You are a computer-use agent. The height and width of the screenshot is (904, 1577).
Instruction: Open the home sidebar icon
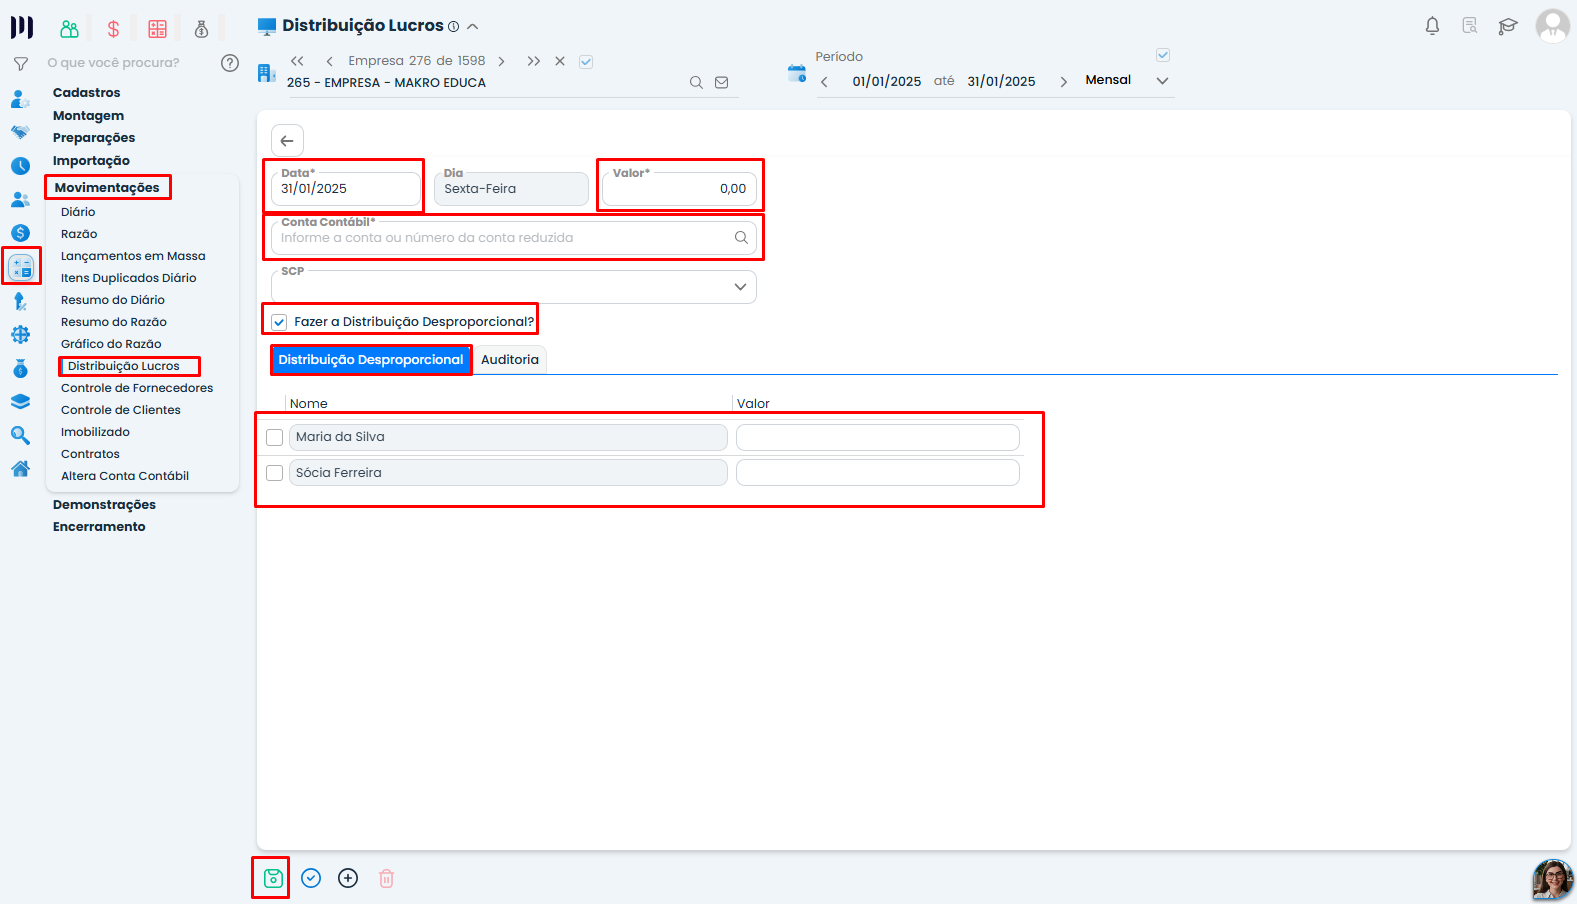(x=20, y=469)
